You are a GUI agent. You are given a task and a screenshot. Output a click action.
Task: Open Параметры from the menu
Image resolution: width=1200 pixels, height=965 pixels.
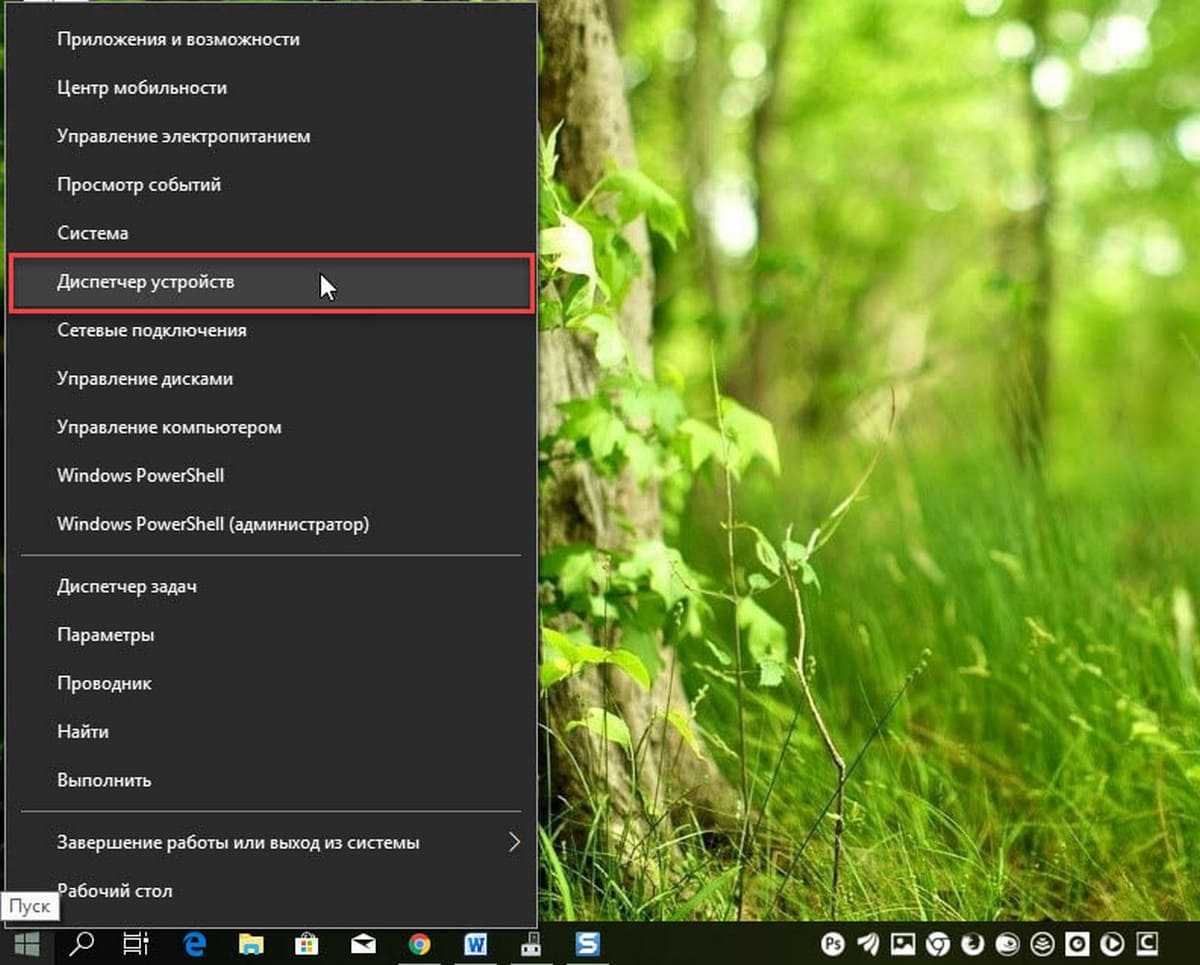point(106,635)
